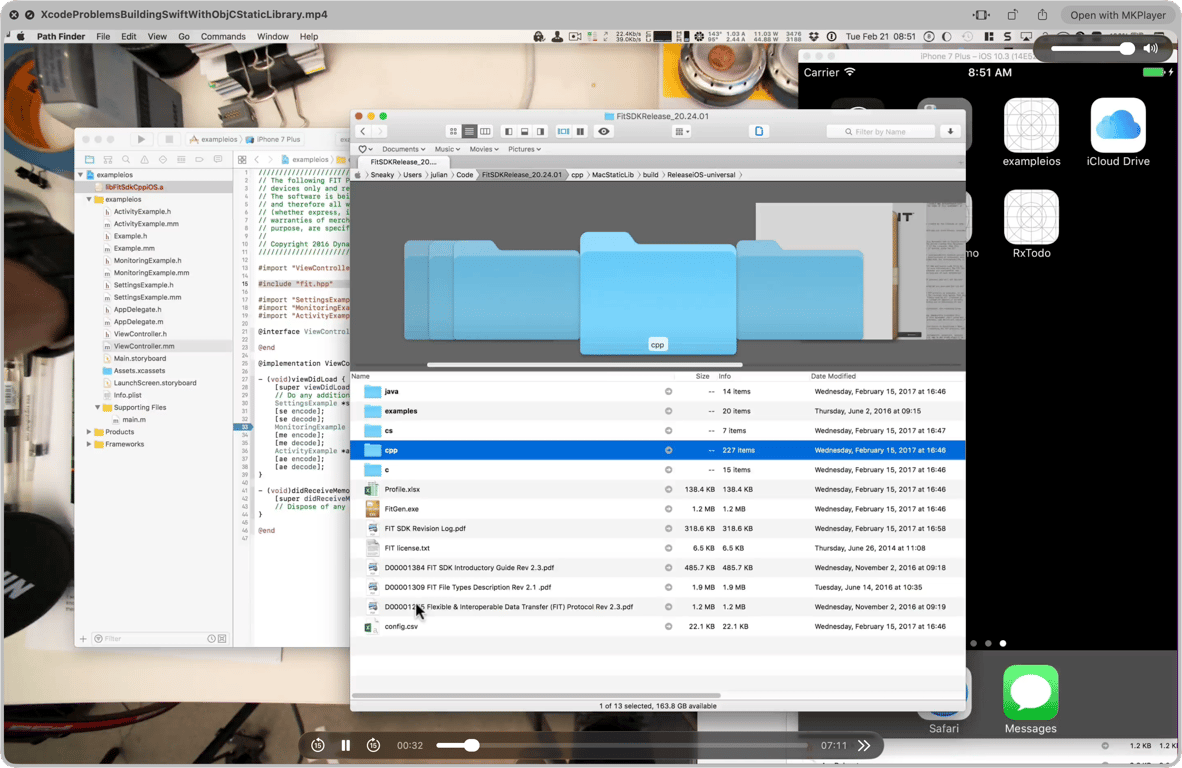Click Code in the path bar
The image size is (1182, 768).
pyautogui.click(x=464, y=175)
